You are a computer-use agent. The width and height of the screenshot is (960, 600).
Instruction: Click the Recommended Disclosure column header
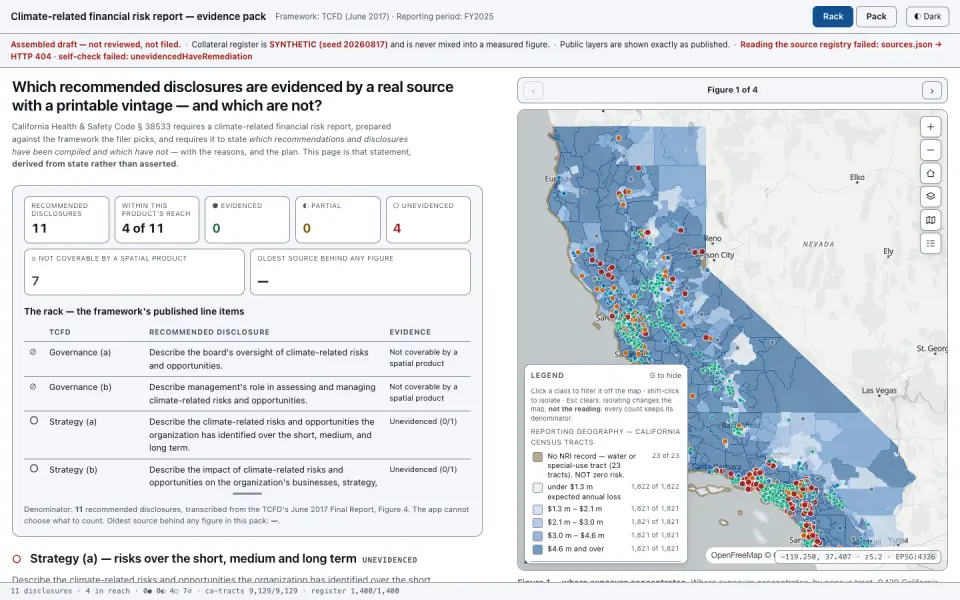click(209, 332)
